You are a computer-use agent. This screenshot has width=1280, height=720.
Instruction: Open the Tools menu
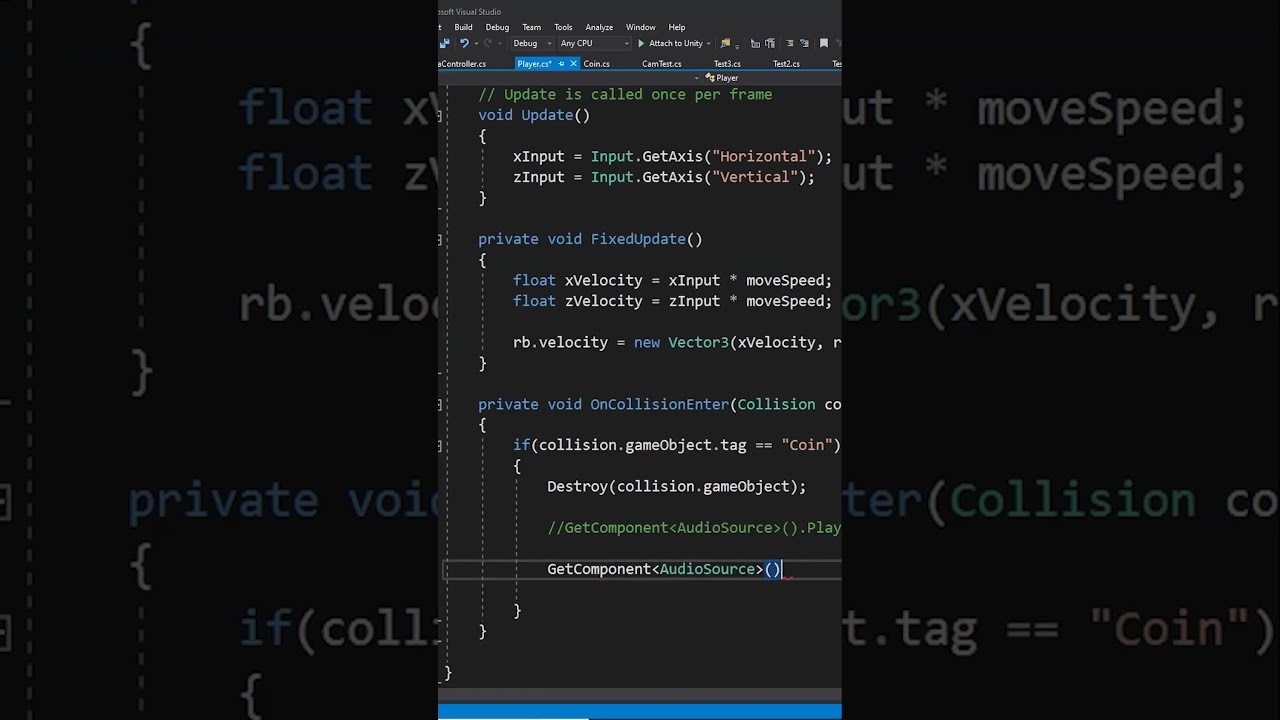pyautogui.click(x=563, y=27)
